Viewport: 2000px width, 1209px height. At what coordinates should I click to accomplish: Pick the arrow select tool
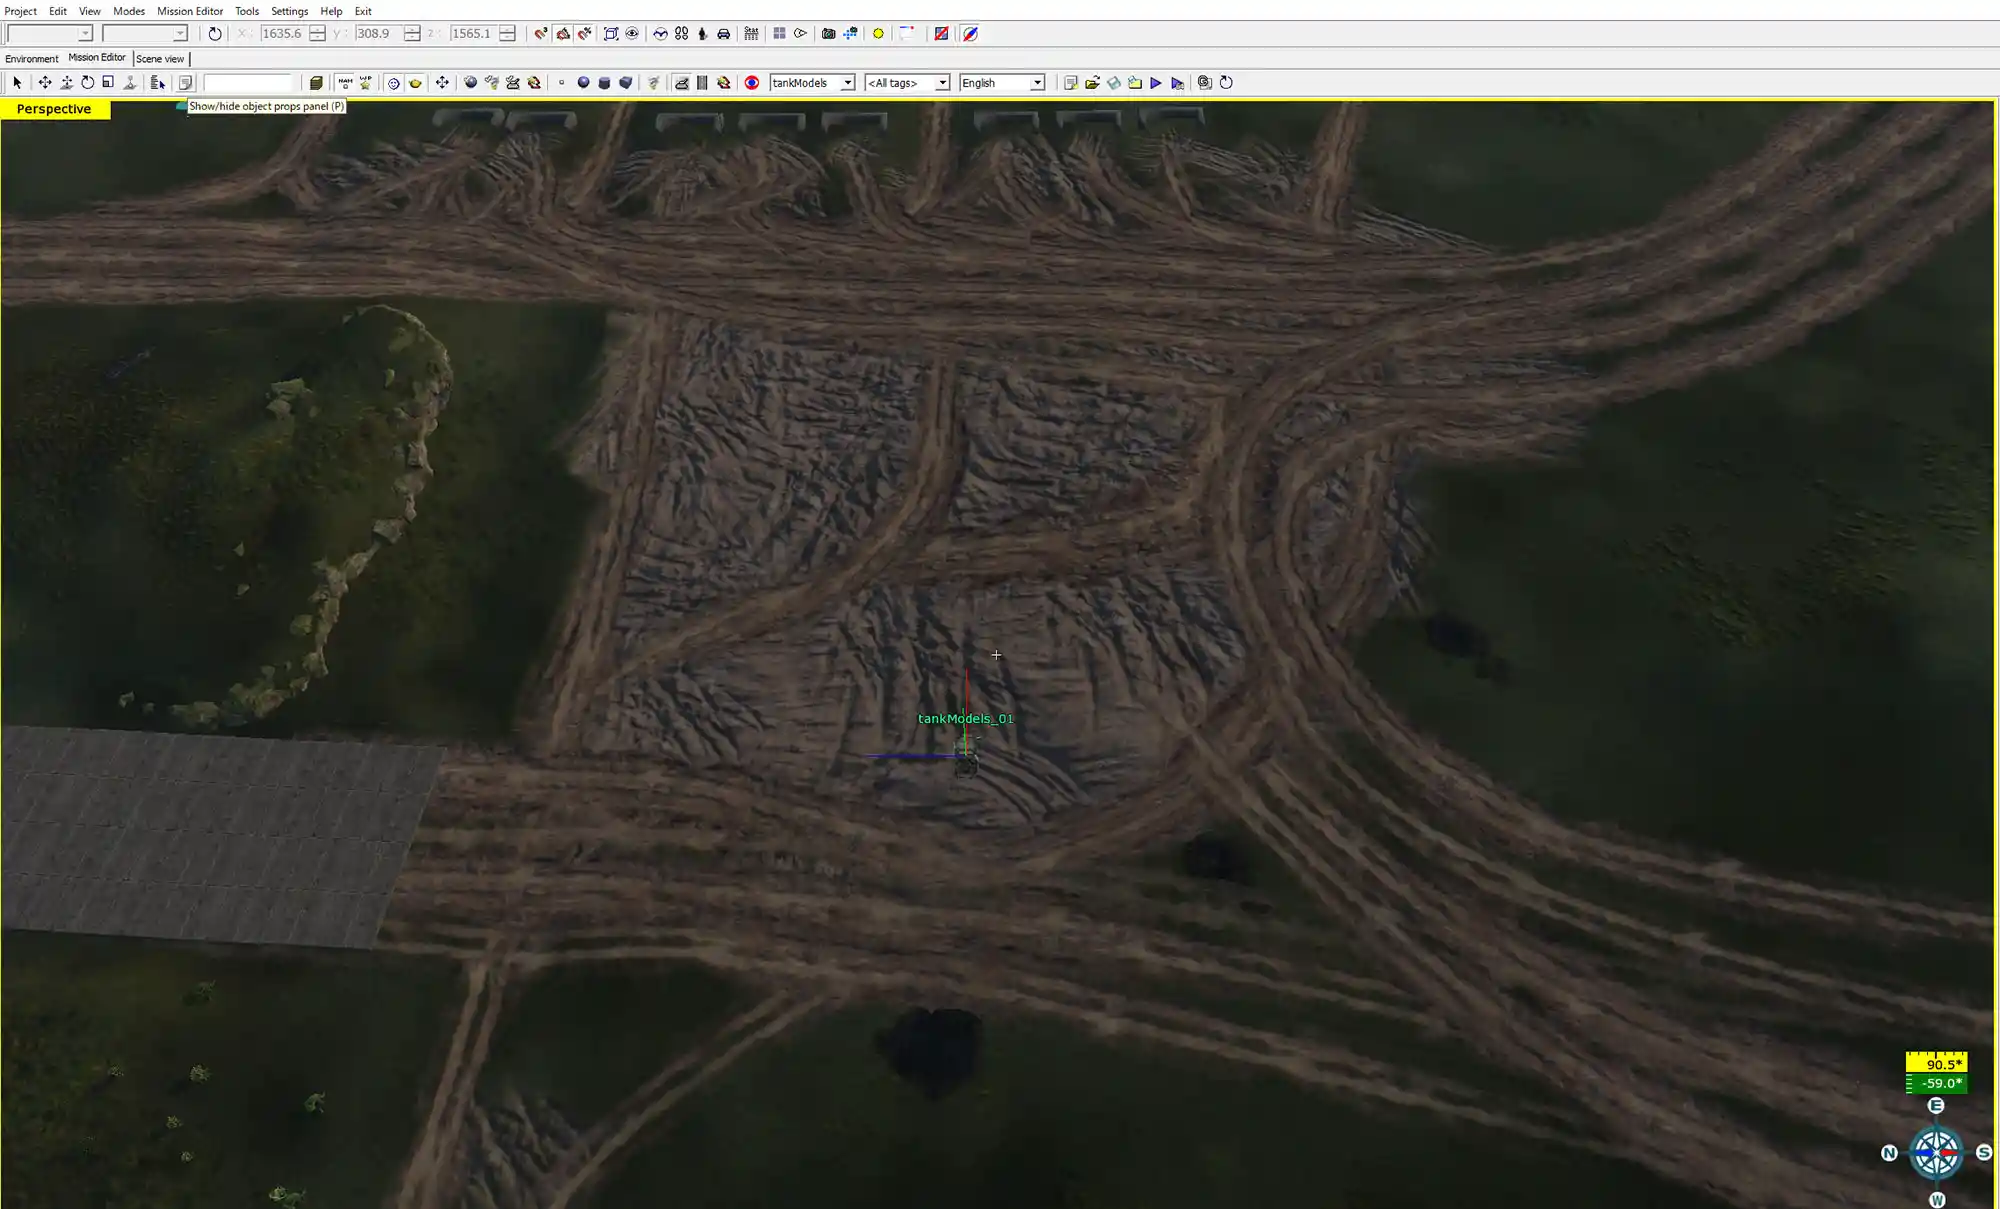[x=17, y=83]
